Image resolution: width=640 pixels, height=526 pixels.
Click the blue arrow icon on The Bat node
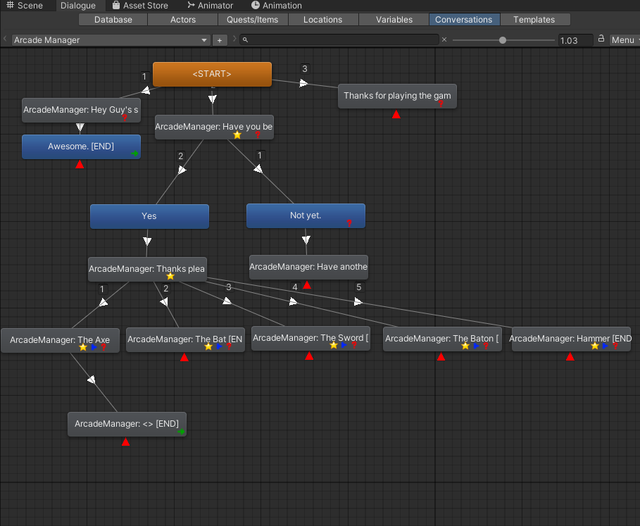pos(219,346)
